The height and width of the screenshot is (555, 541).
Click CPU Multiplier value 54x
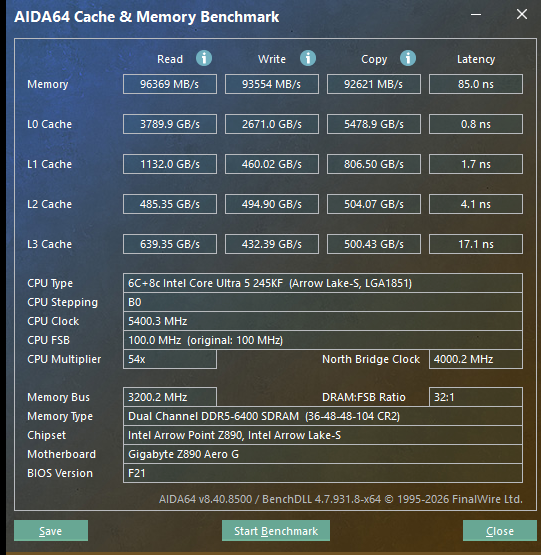click(170, 359)
